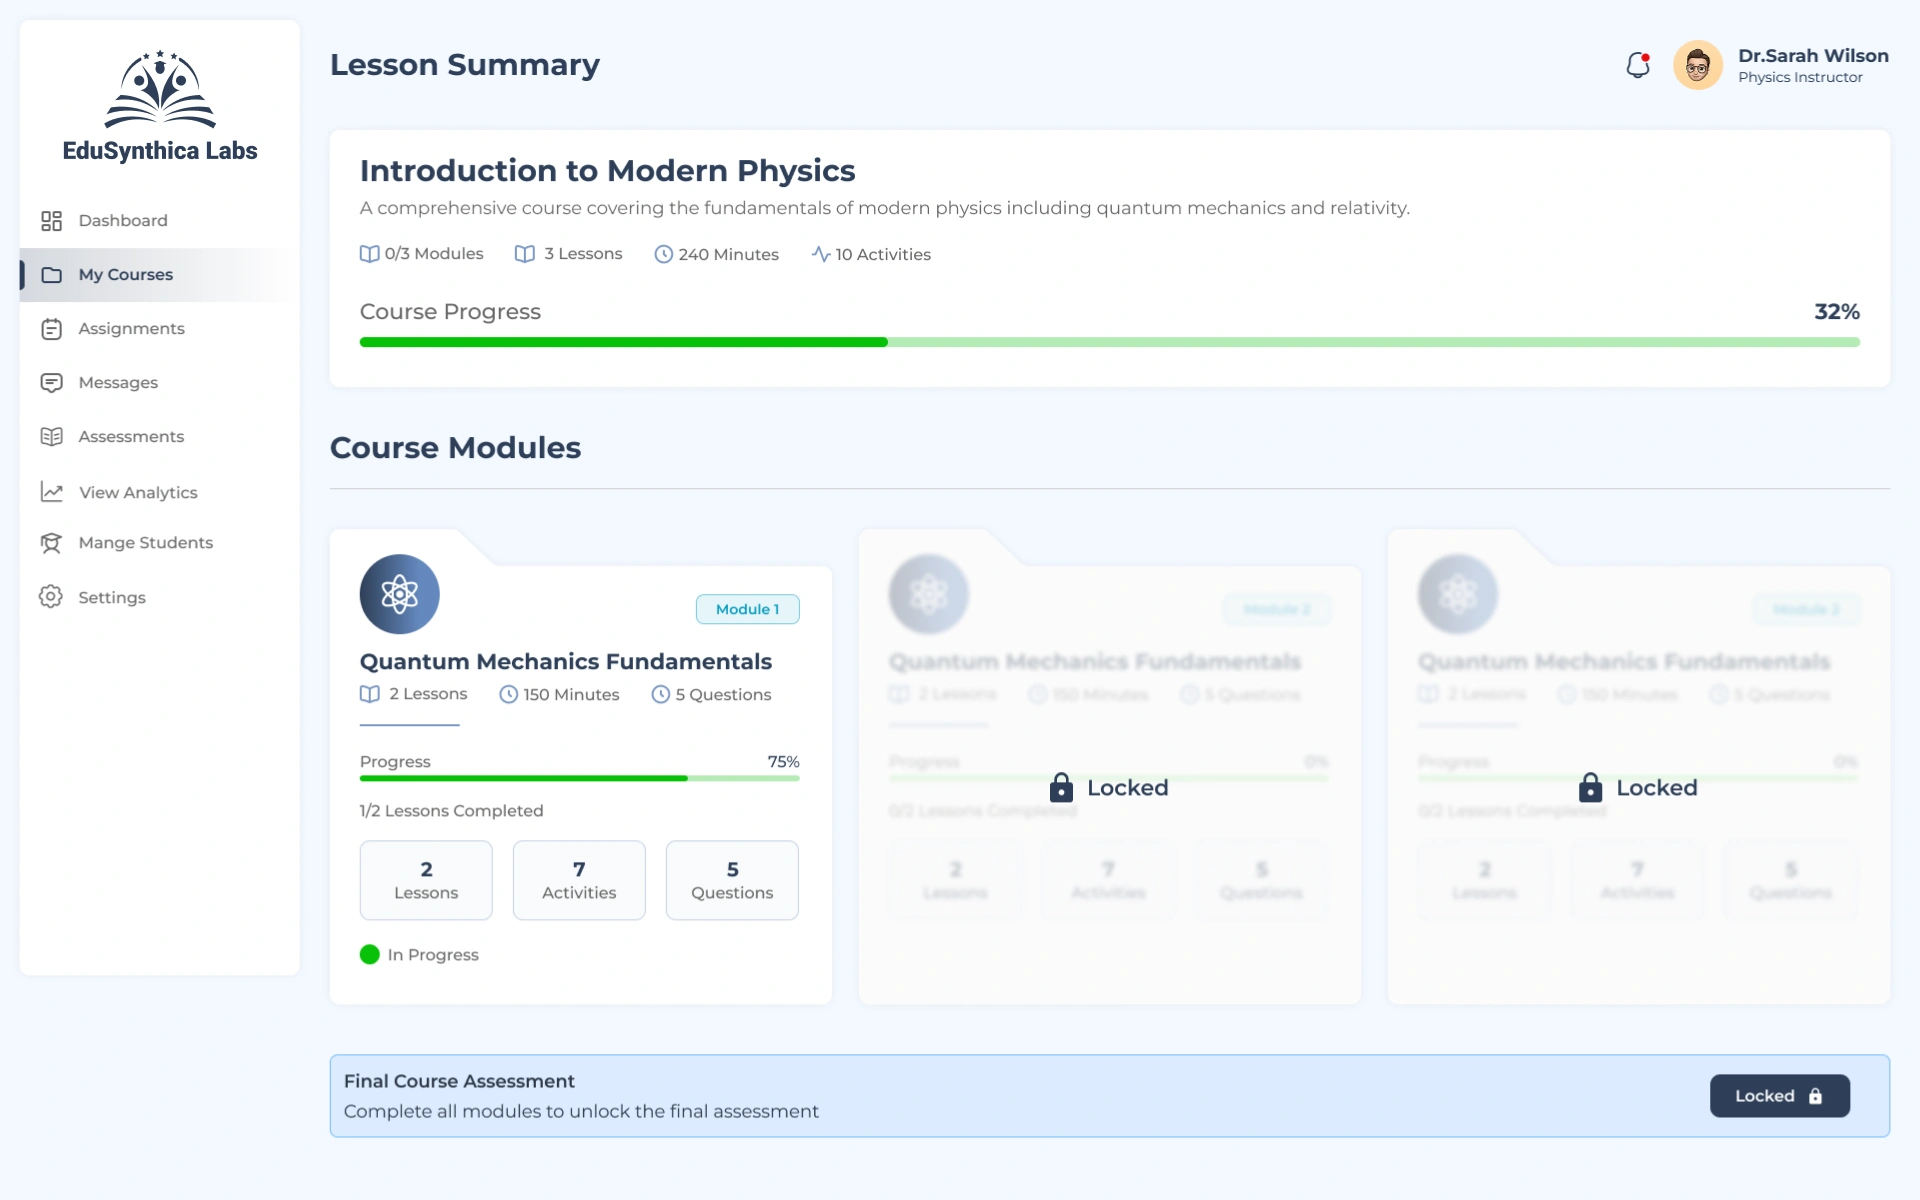Click the Quantum Mechanics atom icon

[x=399, y=594]
